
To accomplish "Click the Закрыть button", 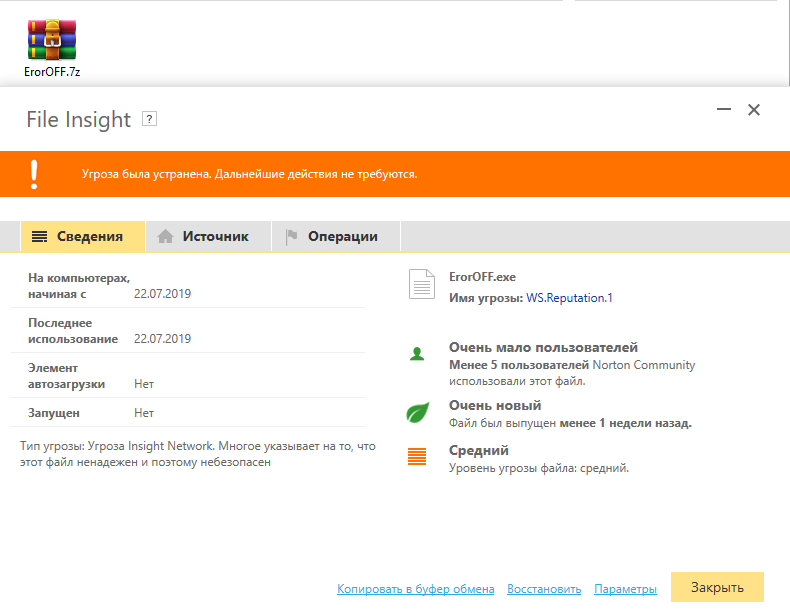I will click(x=717, y=587).
